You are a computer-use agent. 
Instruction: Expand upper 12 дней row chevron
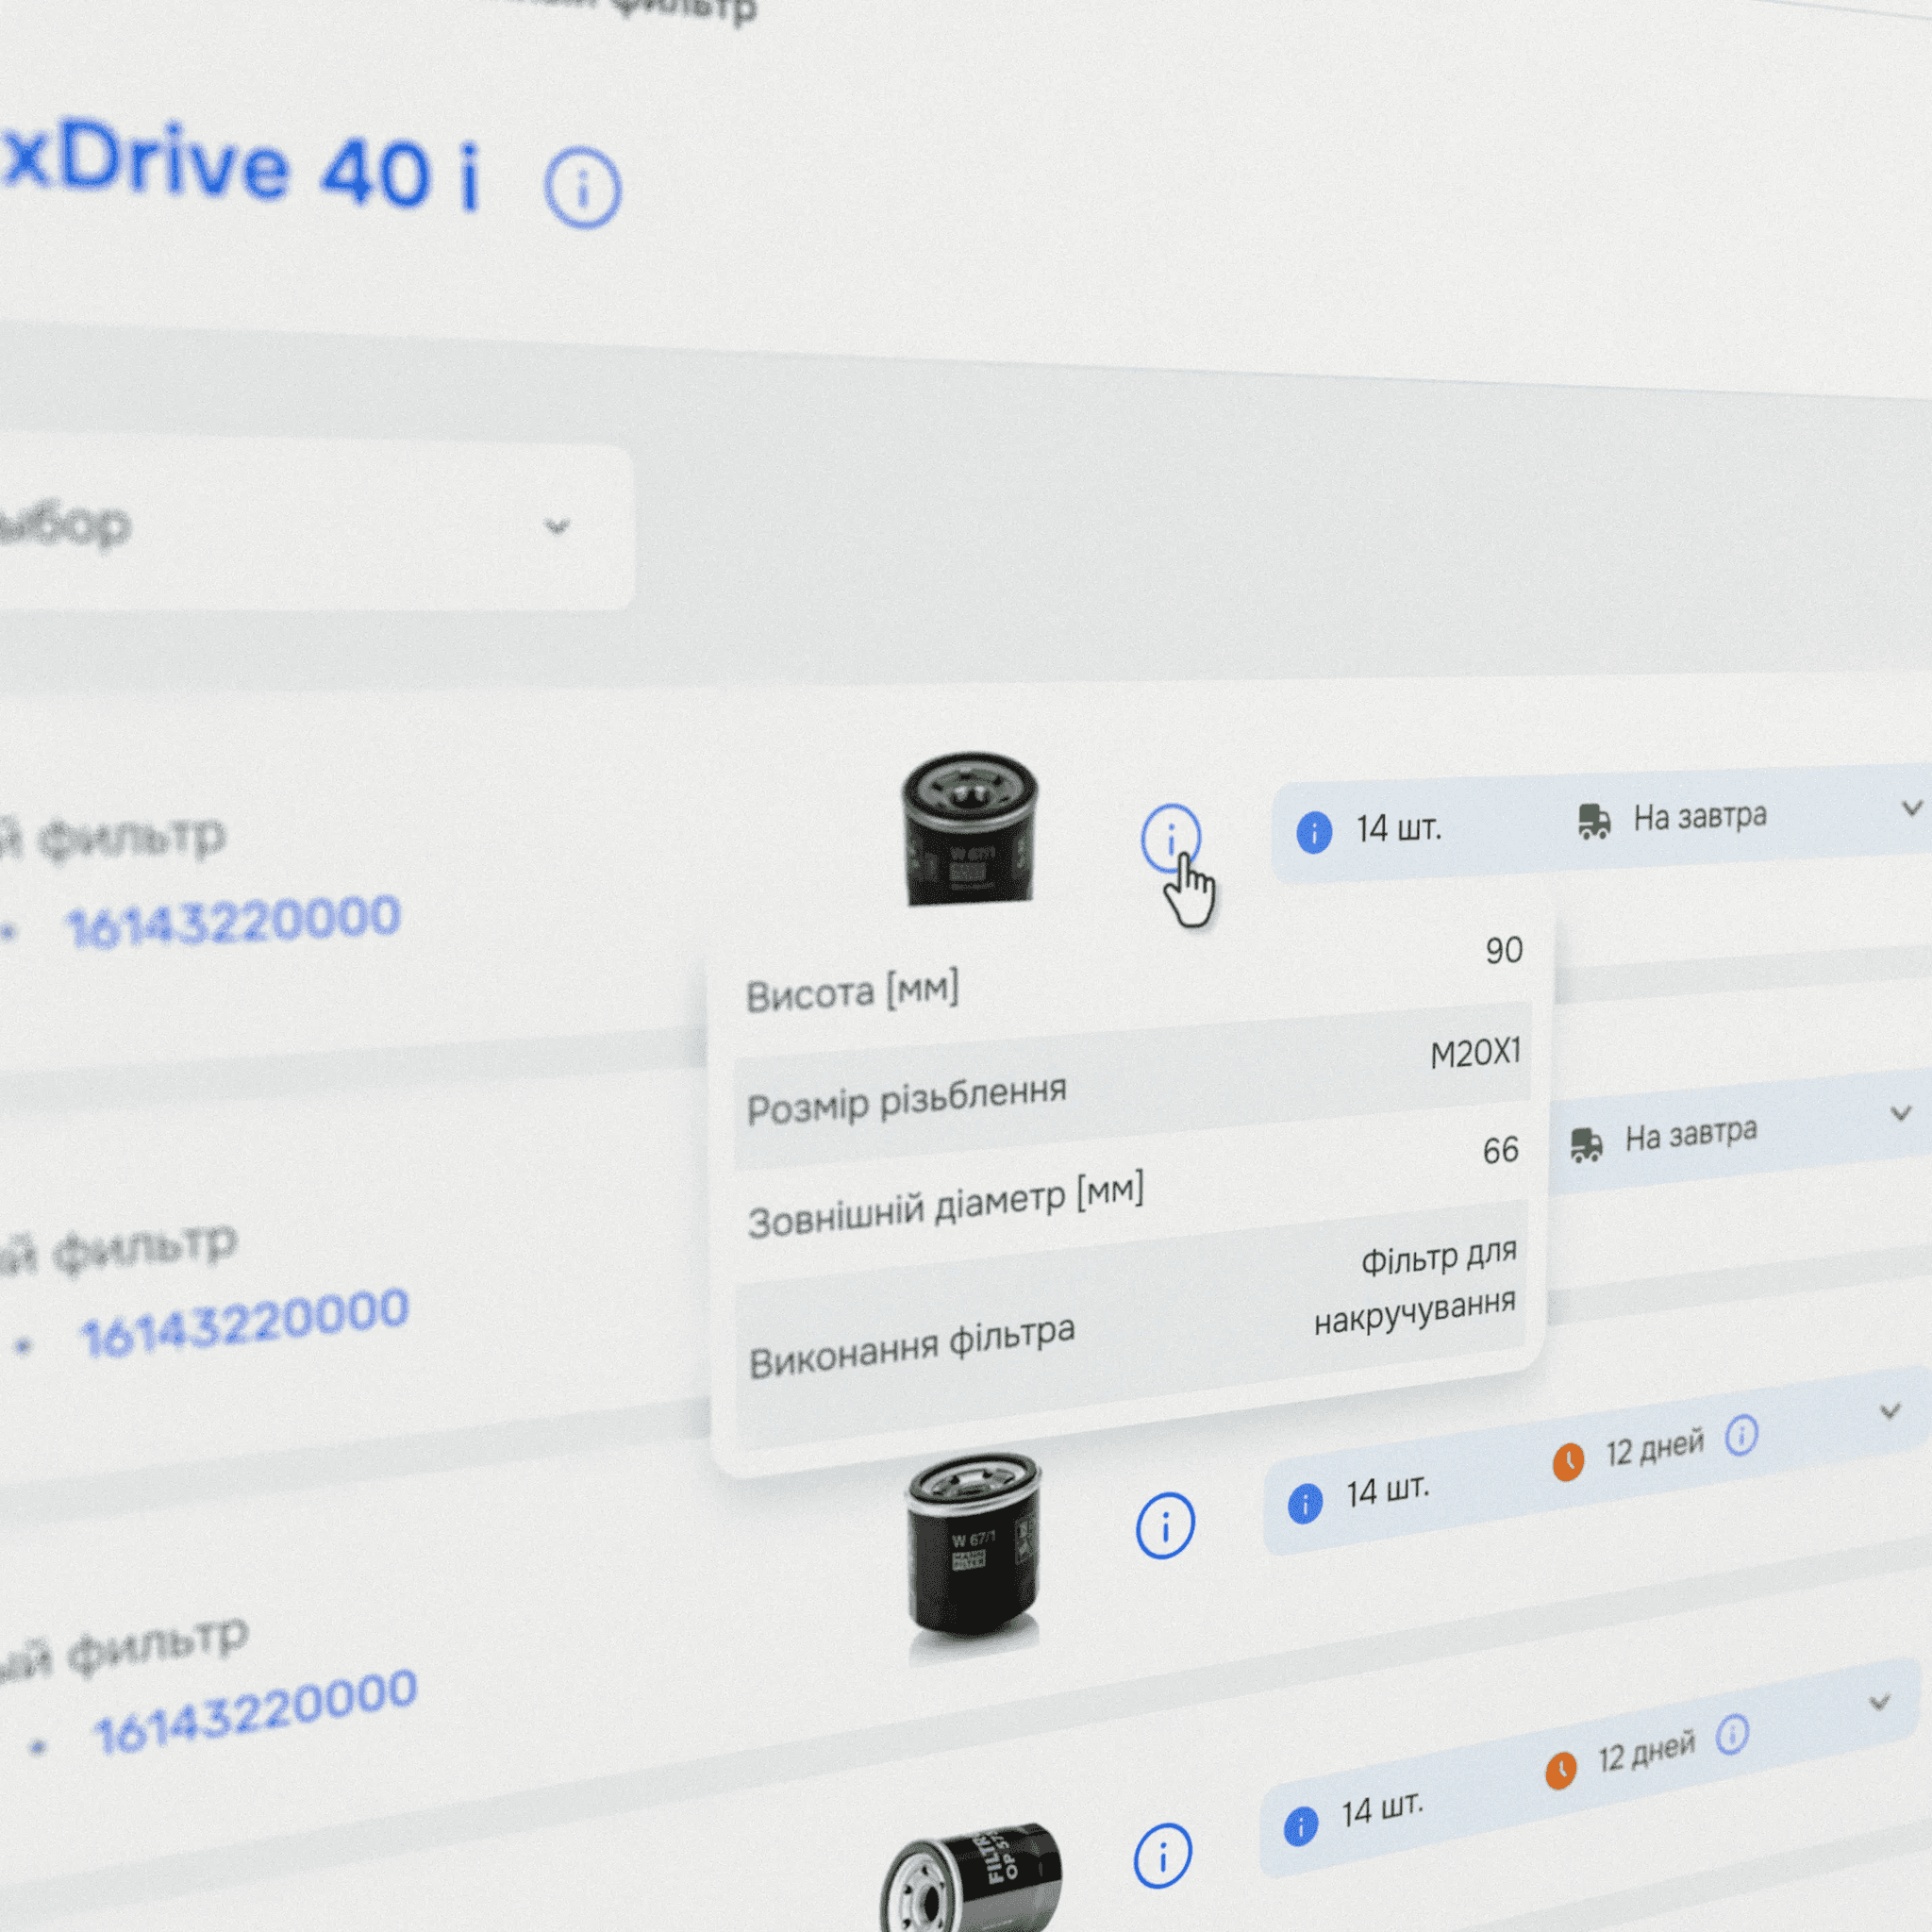tap(1890, 1411)
